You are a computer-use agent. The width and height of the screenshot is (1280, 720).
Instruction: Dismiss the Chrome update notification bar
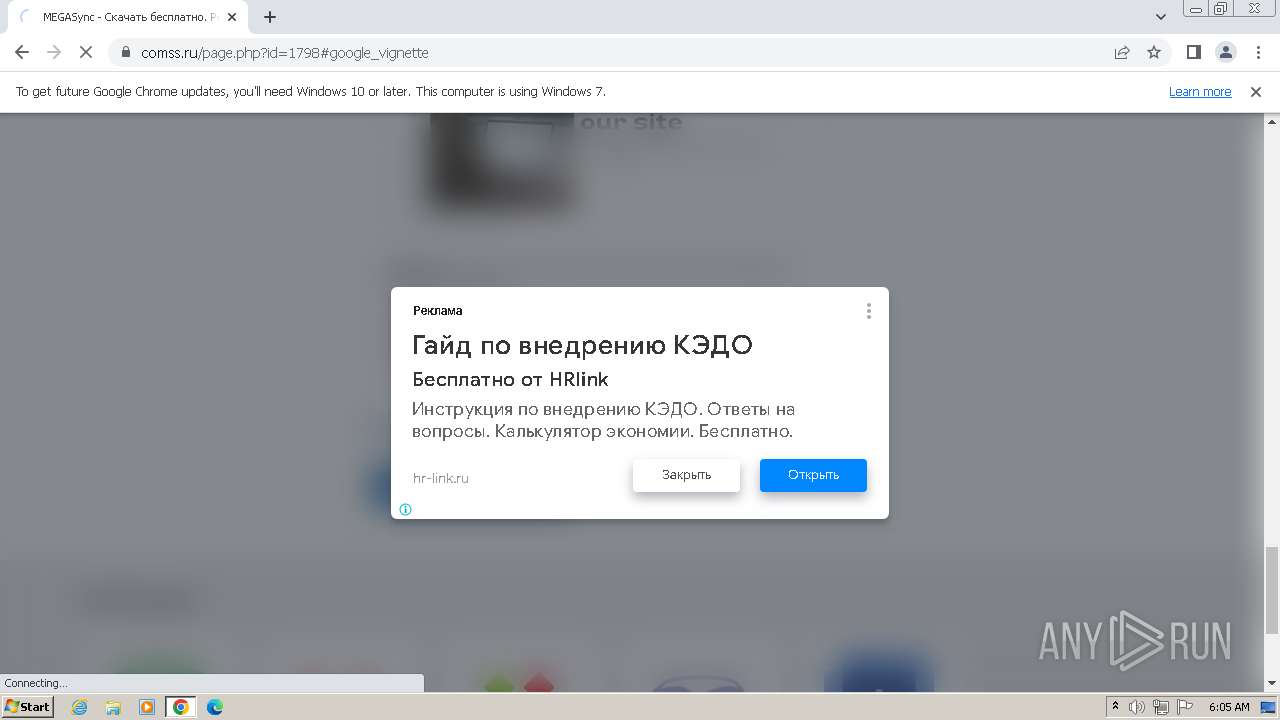(1256, 92)
